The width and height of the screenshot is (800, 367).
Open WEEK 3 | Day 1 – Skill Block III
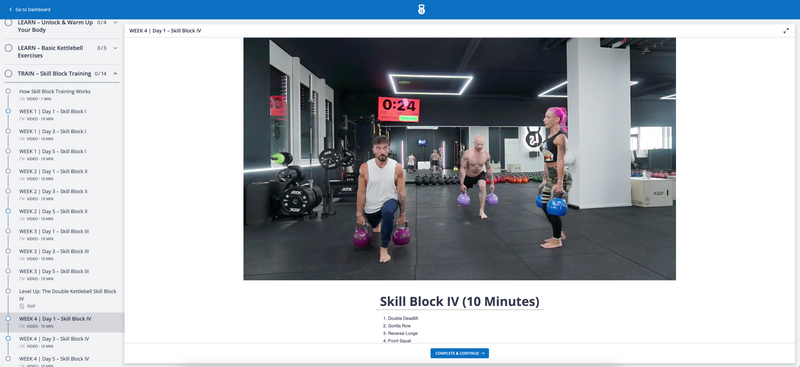[54, 231]
